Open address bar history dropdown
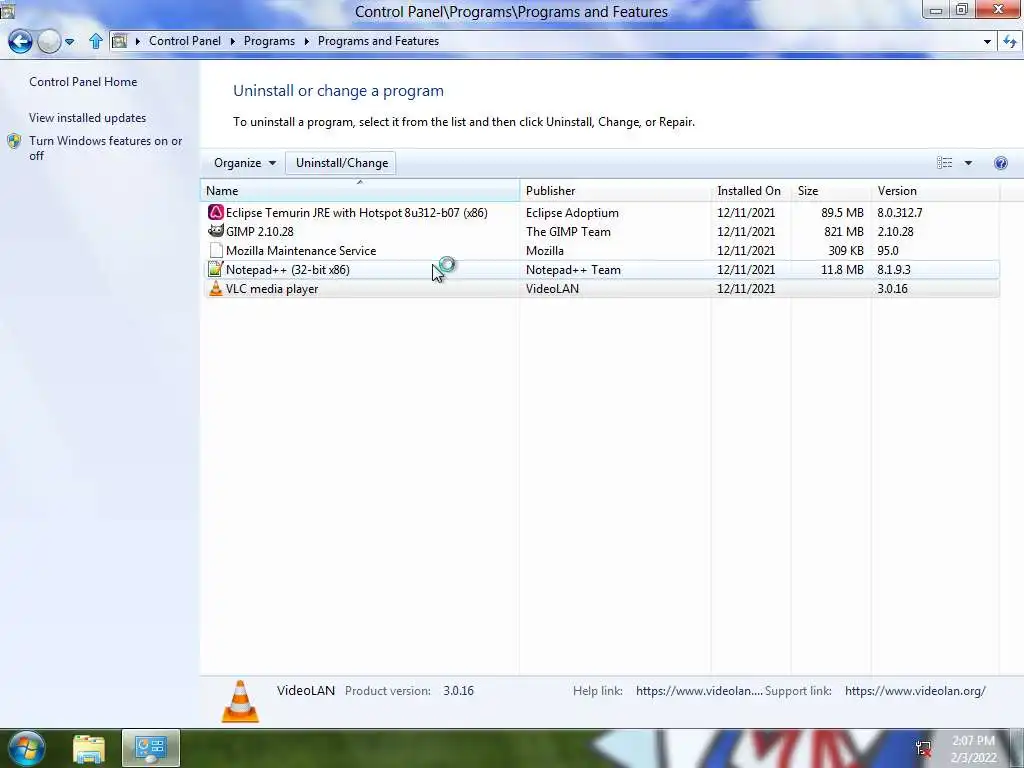The width and height of the screenshot is (1024, 768). 987,42
